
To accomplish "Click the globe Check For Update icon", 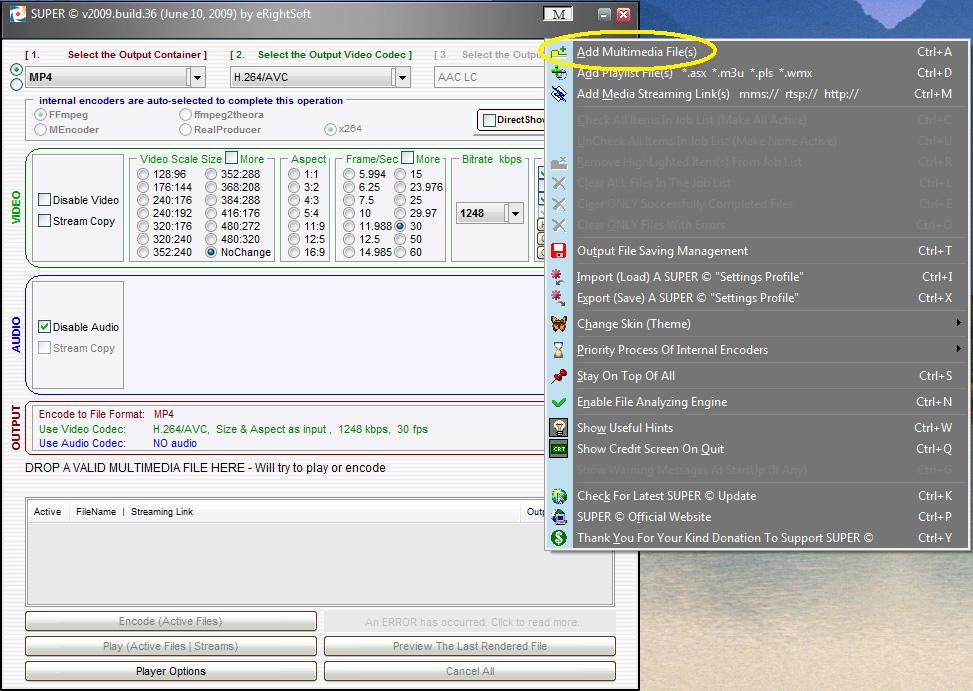I will [x=559, y=496].
